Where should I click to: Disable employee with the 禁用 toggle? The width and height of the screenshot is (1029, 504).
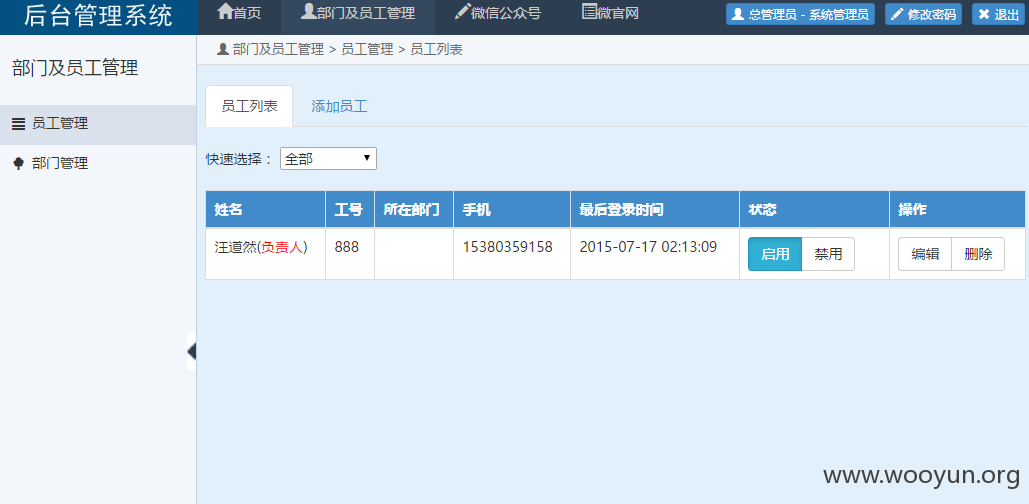(x=828, y=254)
